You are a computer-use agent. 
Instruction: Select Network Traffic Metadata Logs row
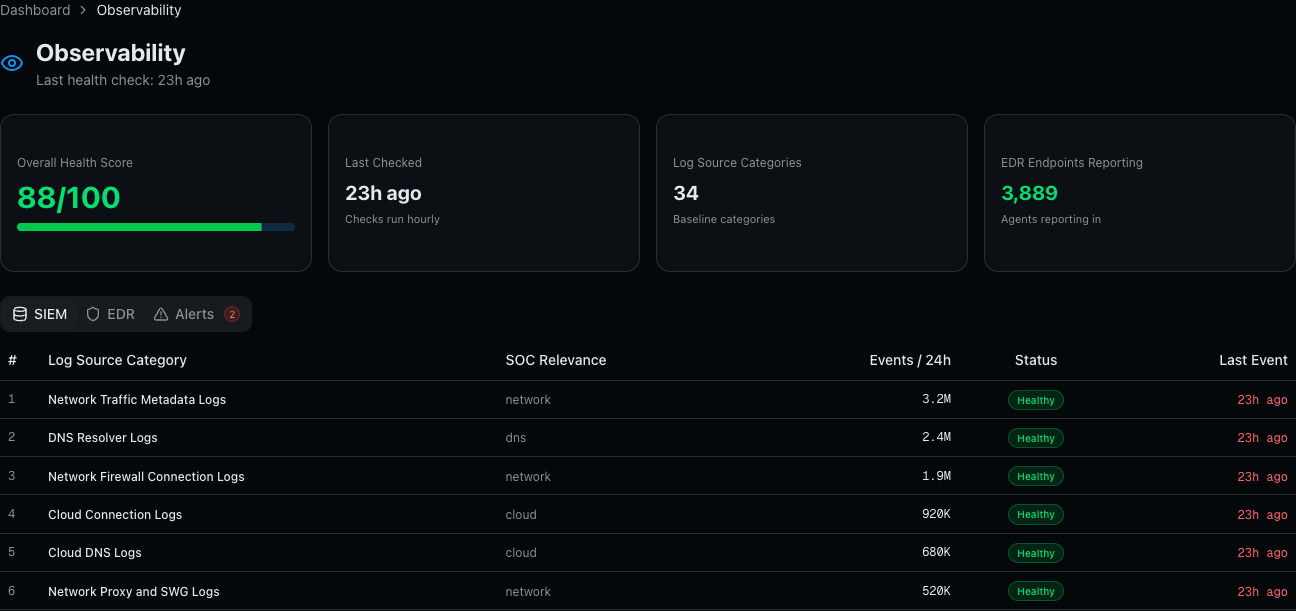pyautogui.click(x=648, y=400)
